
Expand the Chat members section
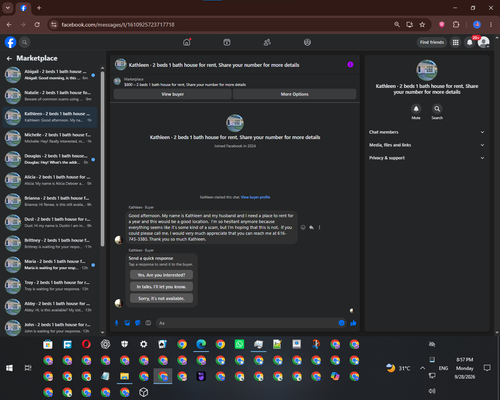point(427,132)
